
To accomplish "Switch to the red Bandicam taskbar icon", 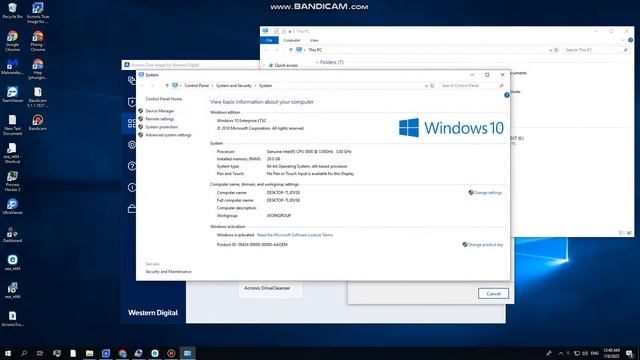I will [171, 353].
